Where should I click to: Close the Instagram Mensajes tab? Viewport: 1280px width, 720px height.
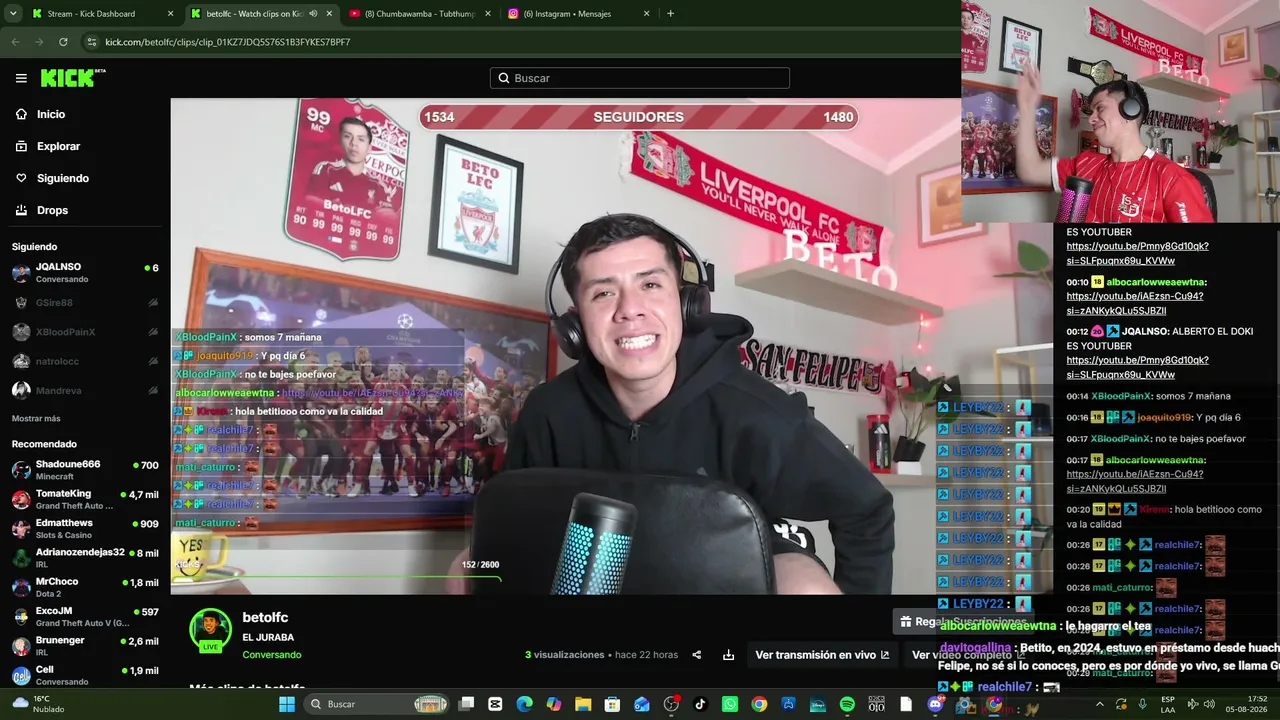(646, 14)
